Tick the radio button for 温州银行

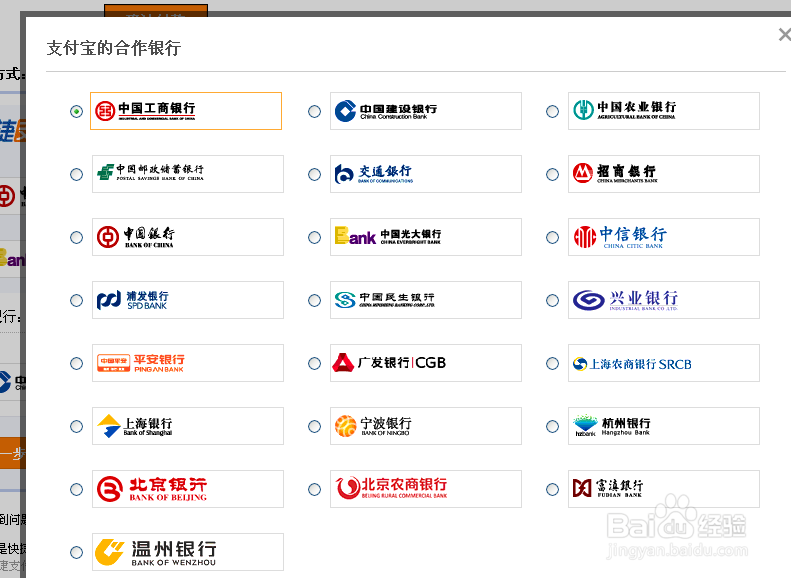76,553
